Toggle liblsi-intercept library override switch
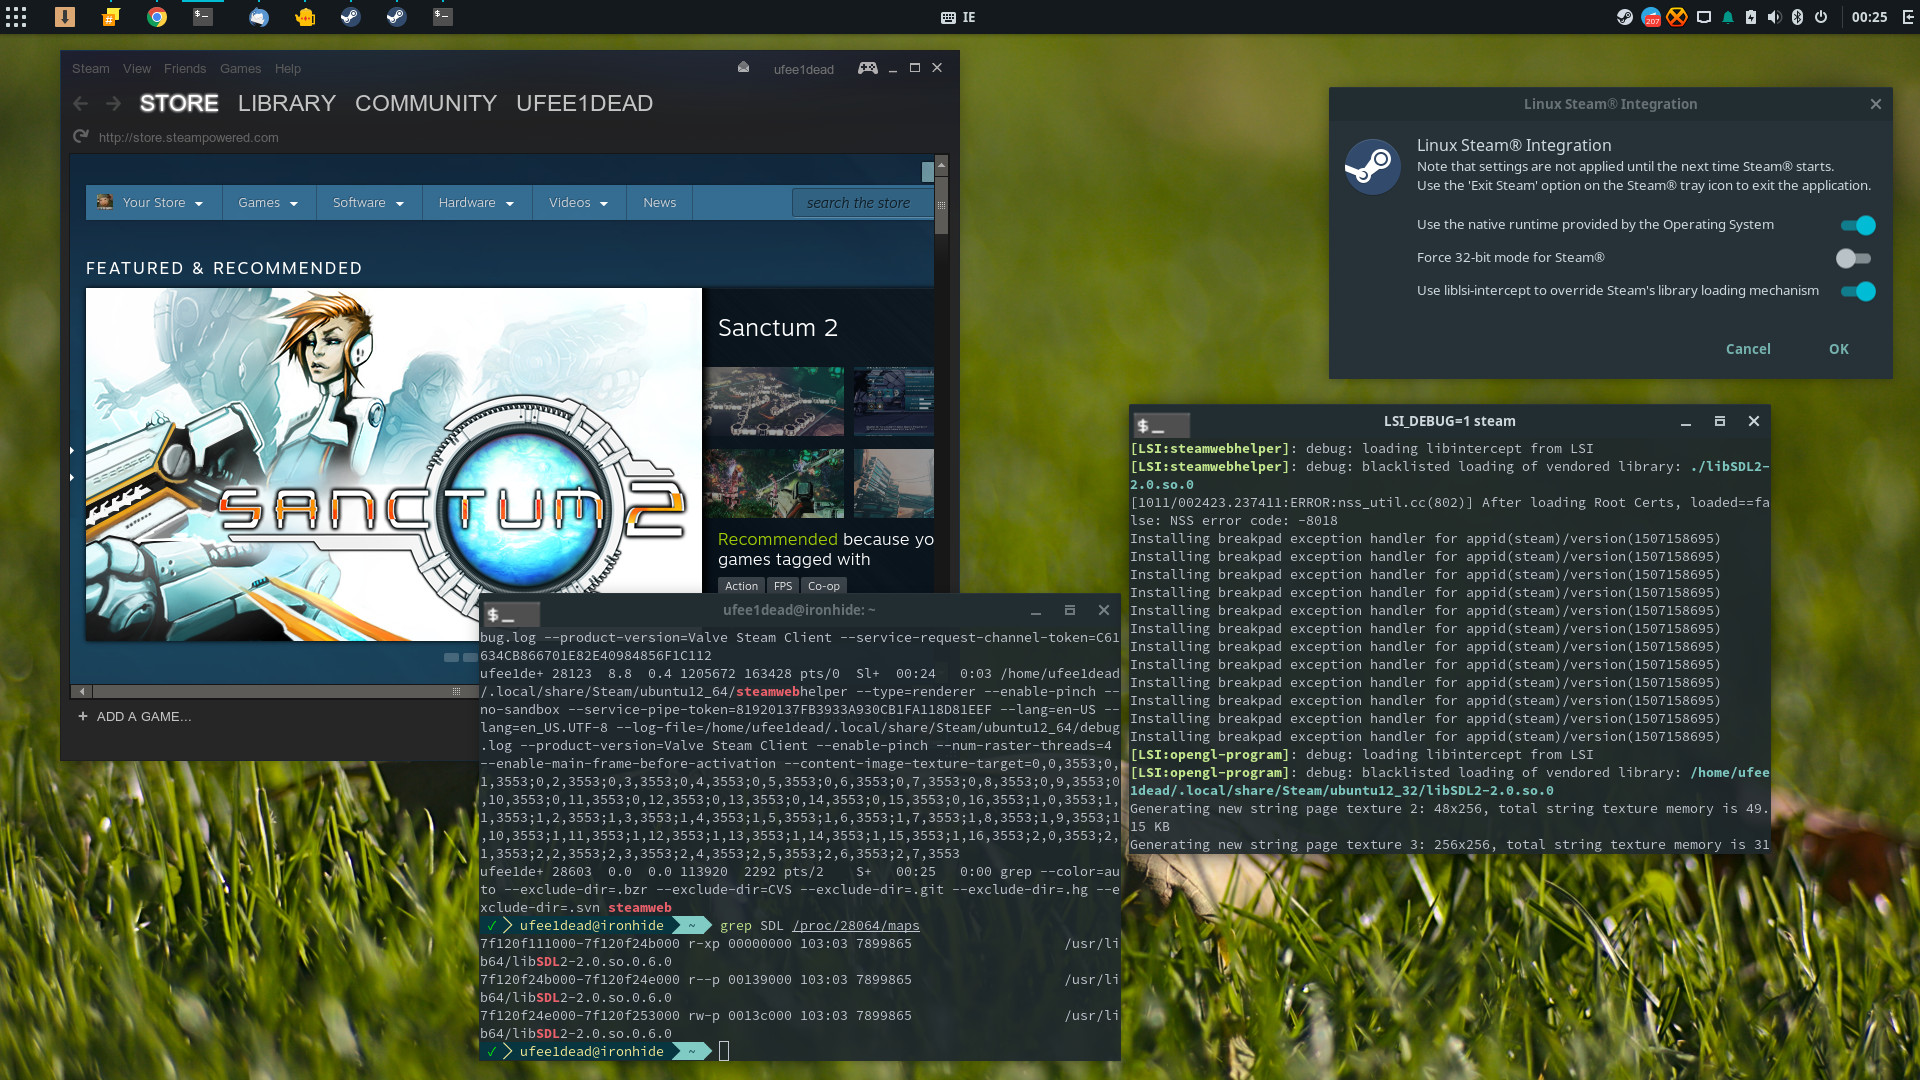 click(x=1857, y=291)
